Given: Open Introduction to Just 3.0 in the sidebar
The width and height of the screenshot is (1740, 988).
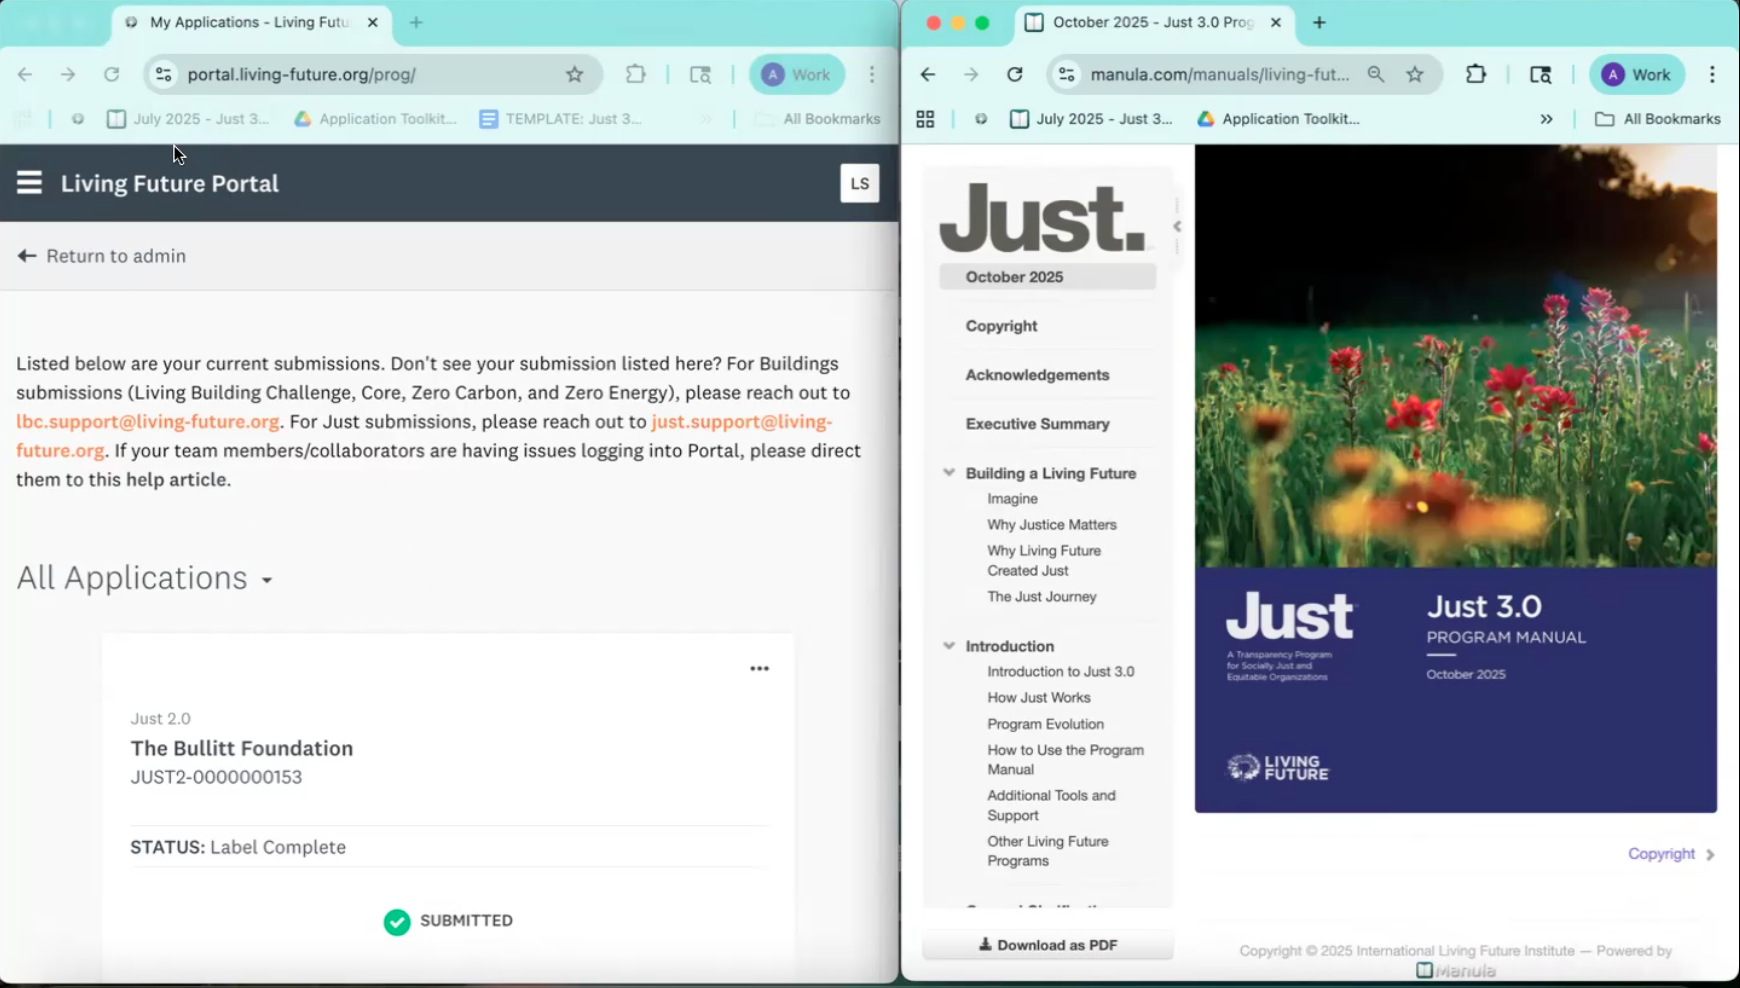Looking at the screenshot, I should pyautogui.click(x=1061, y=672).
